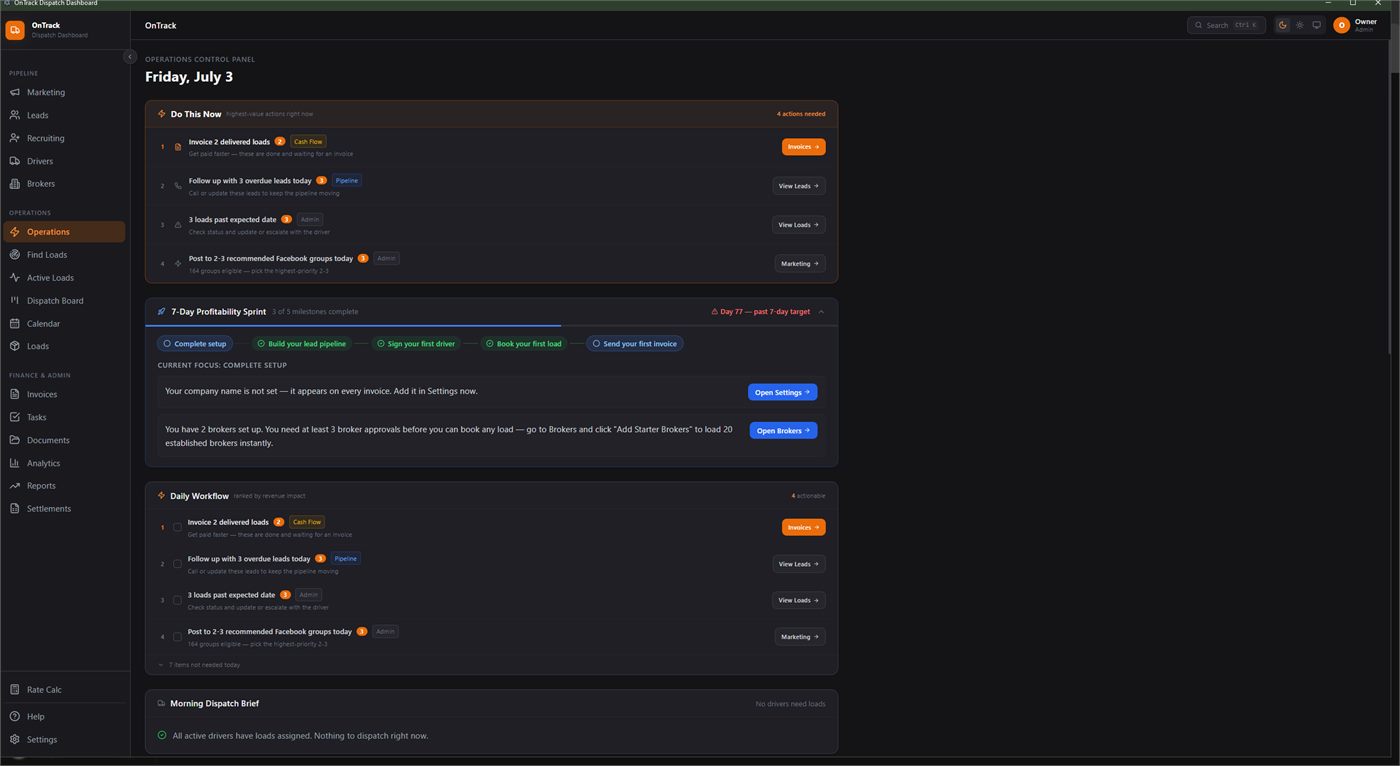The width and height of the screenshot is (1400, 766).
Task: Select the Complete setup milestone pill
Action: [x=195, y=344]
